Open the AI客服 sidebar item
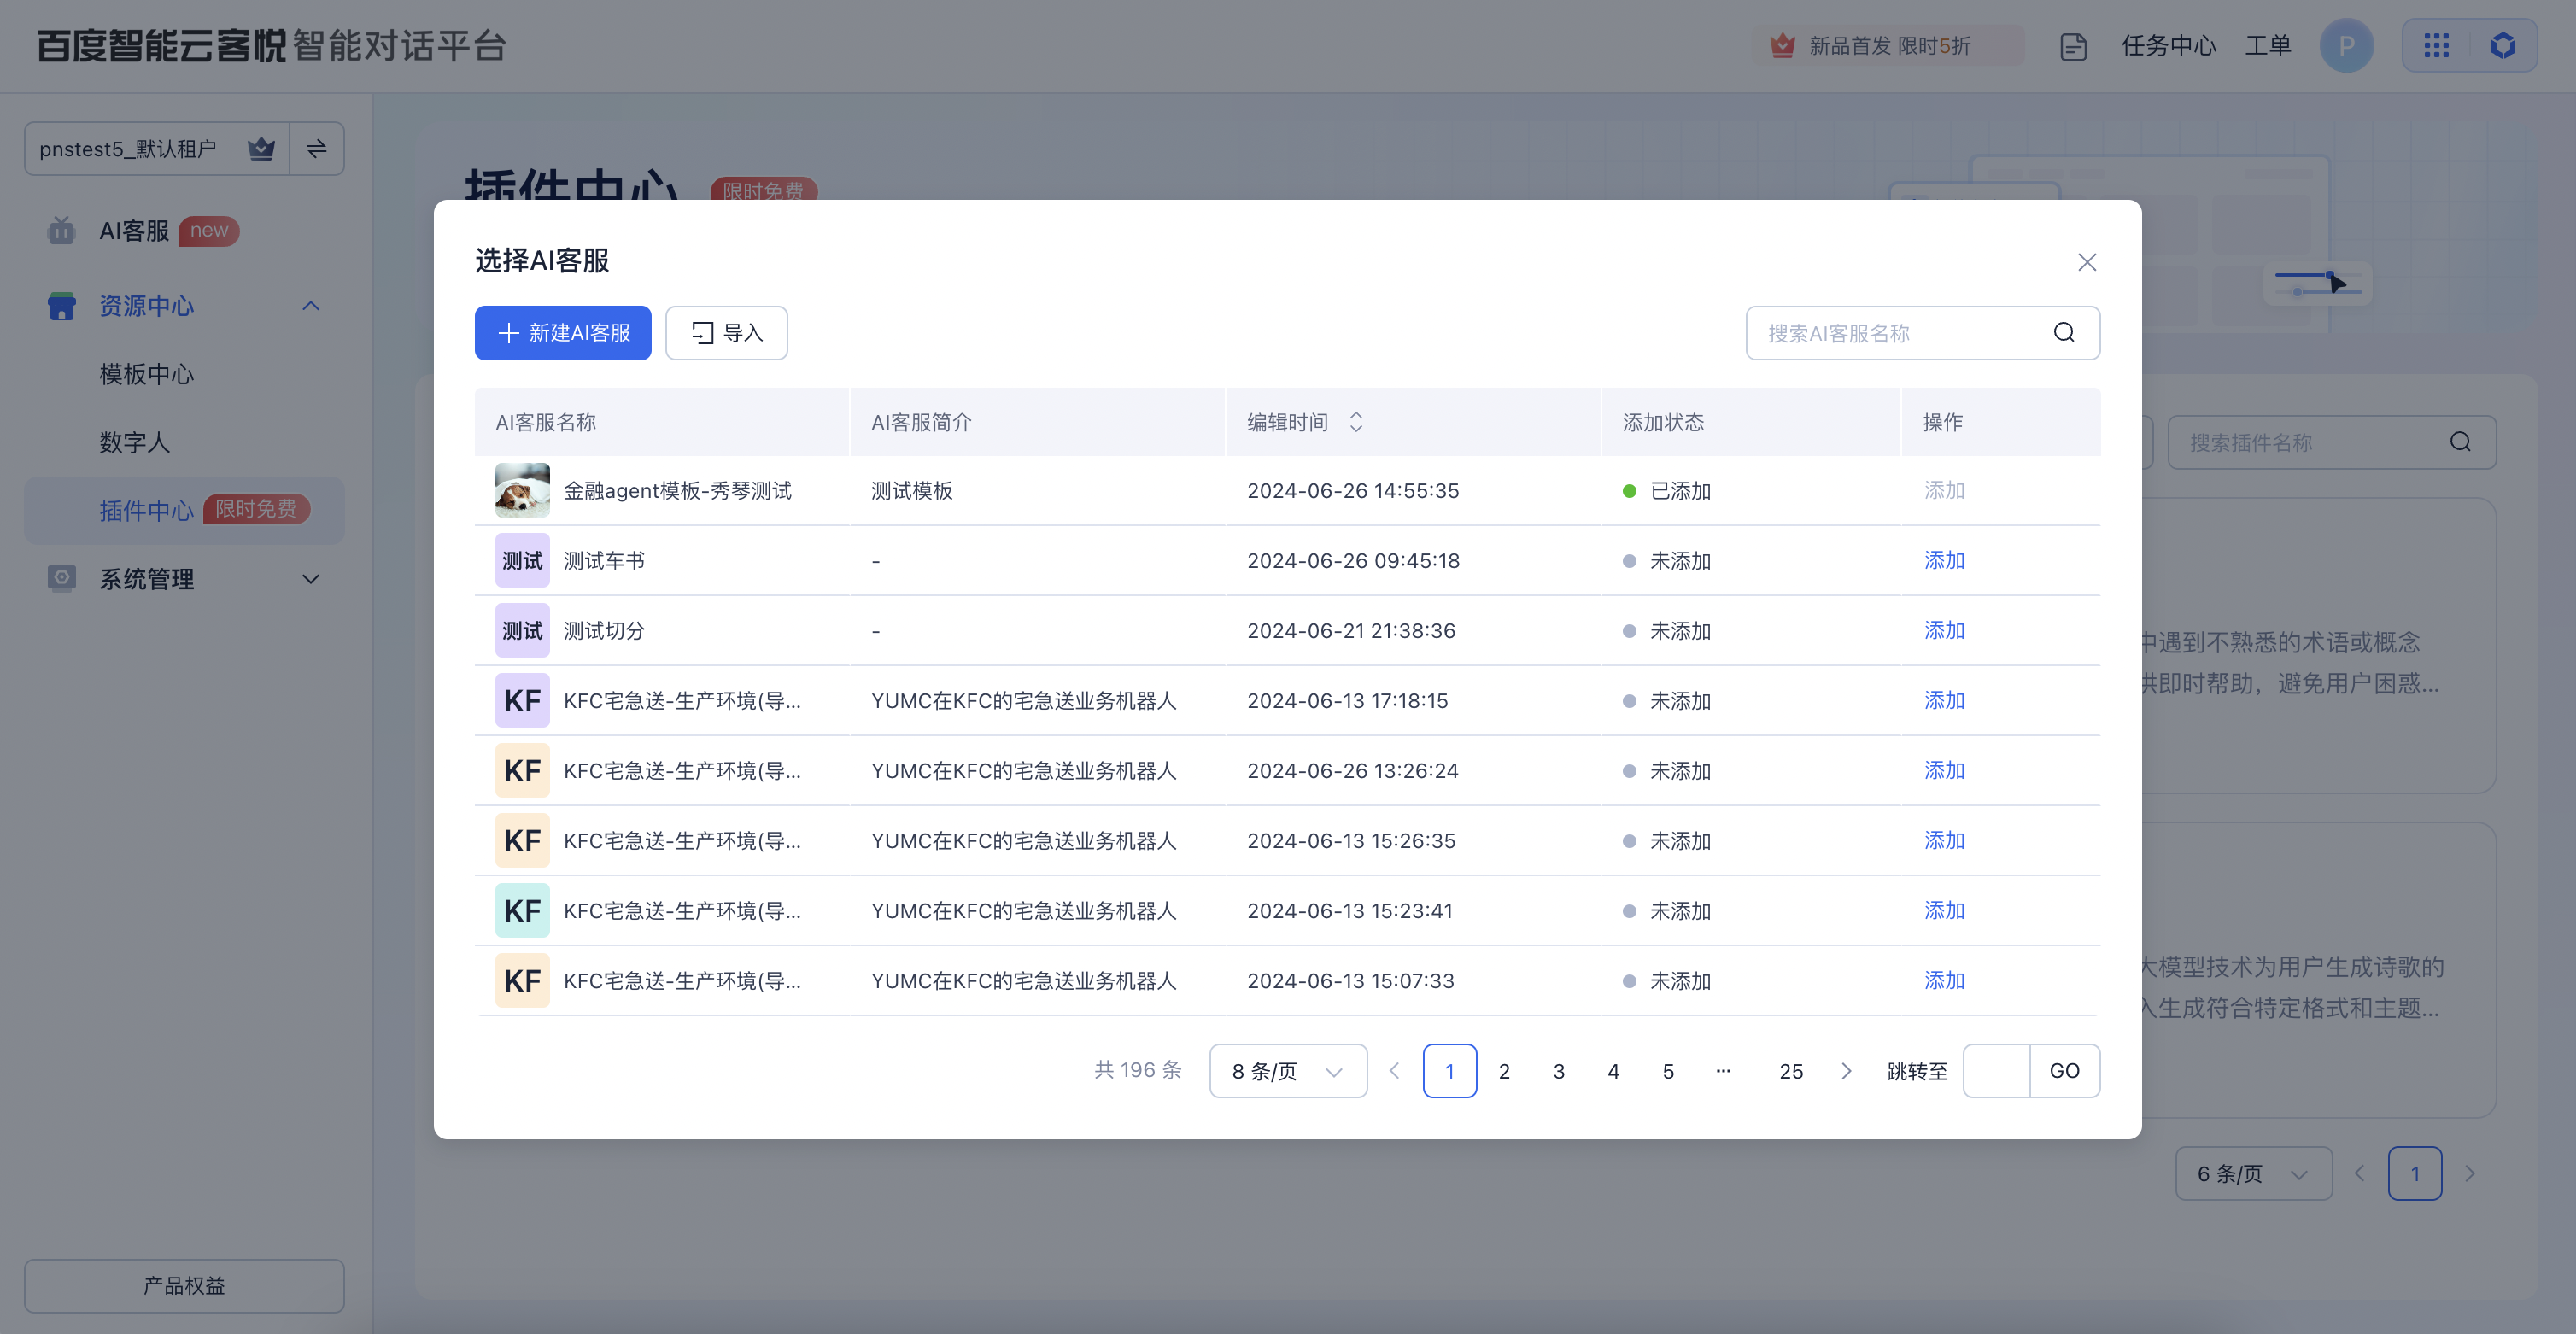This screenshot has width=2576, height=1334. point(184,231)
